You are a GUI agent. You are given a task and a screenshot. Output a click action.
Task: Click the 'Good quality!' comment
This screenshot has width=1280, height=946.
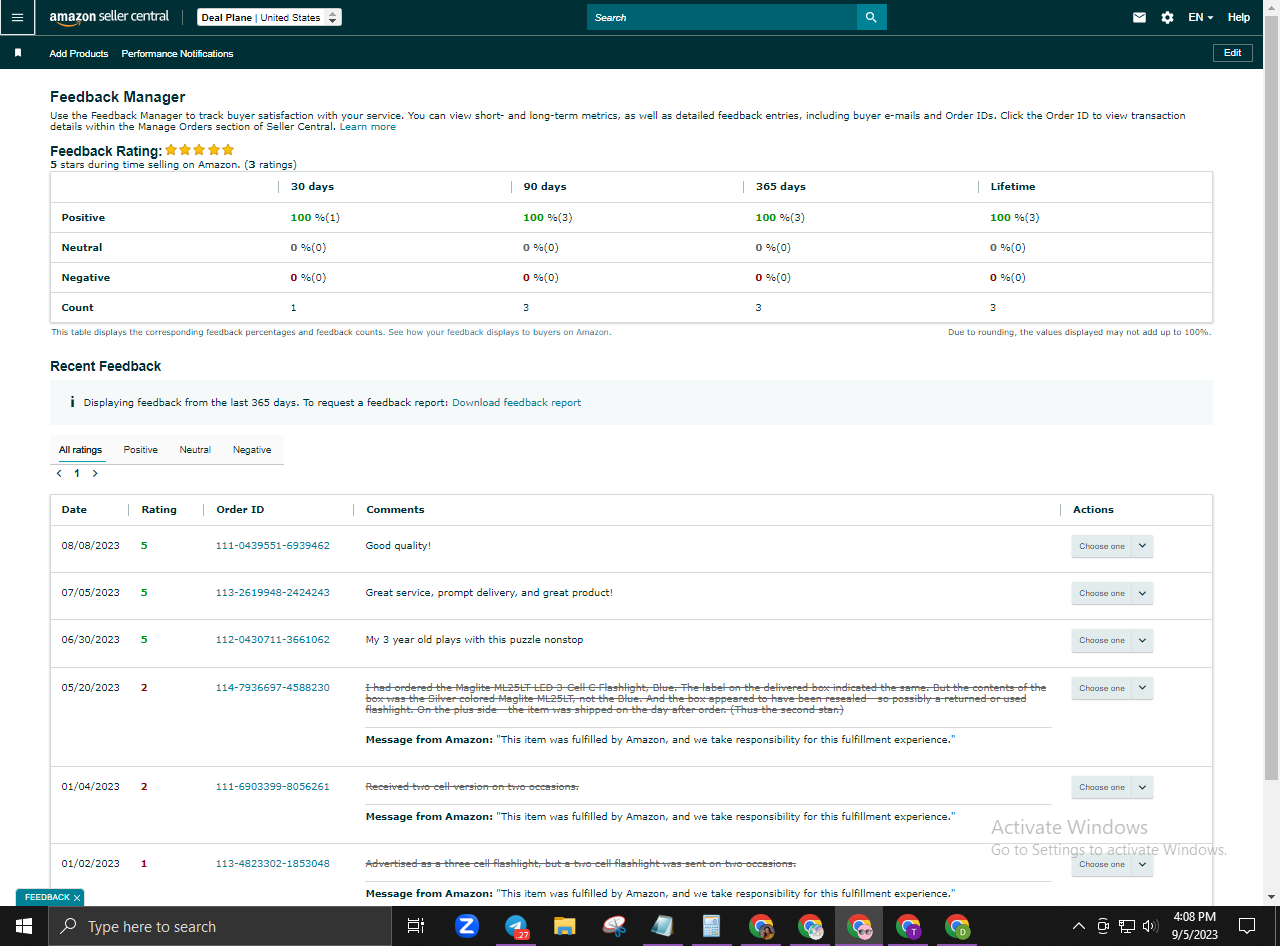coord(398,546)
